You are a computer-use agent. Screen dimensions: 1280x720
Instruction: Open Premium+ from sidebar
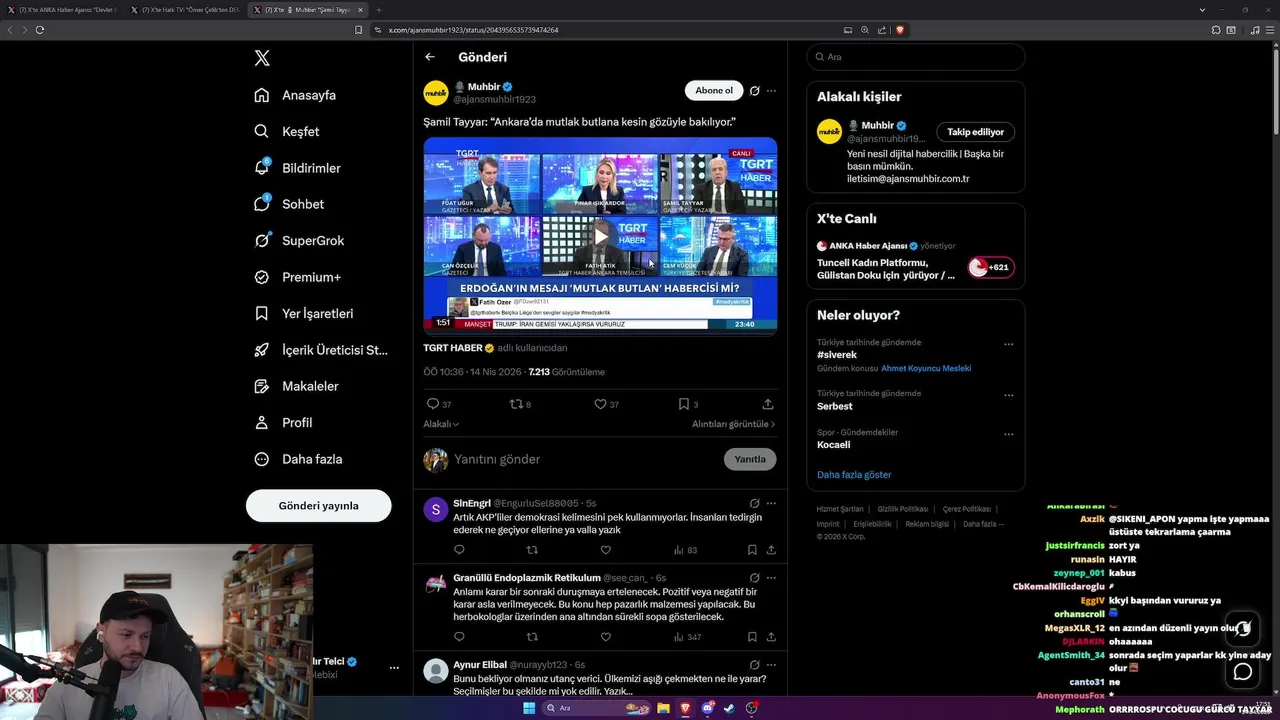pyautogui.click(x=298, y=277)
